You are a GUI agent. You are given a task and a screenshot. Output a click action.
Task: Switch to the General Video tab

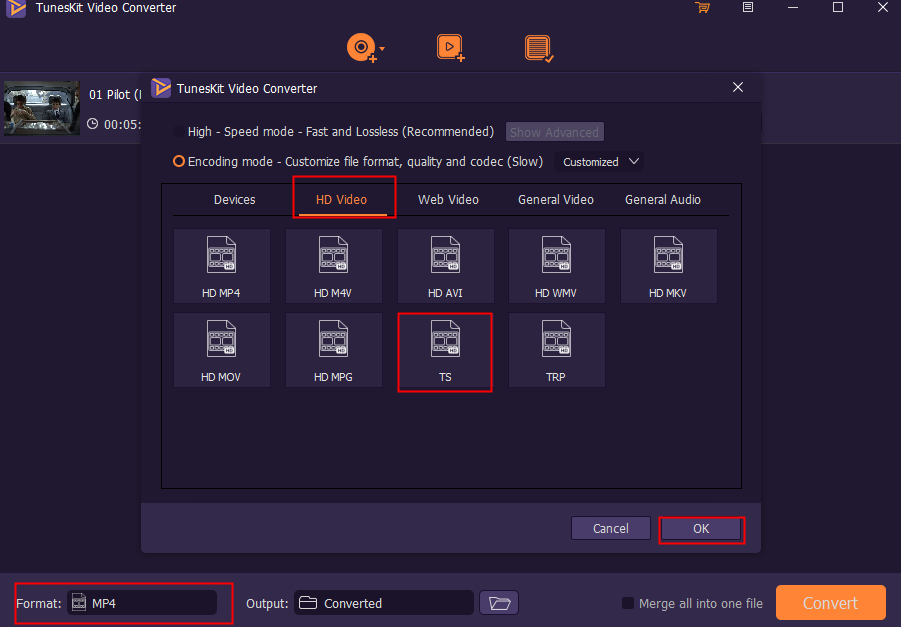click(x=556, y=199)
